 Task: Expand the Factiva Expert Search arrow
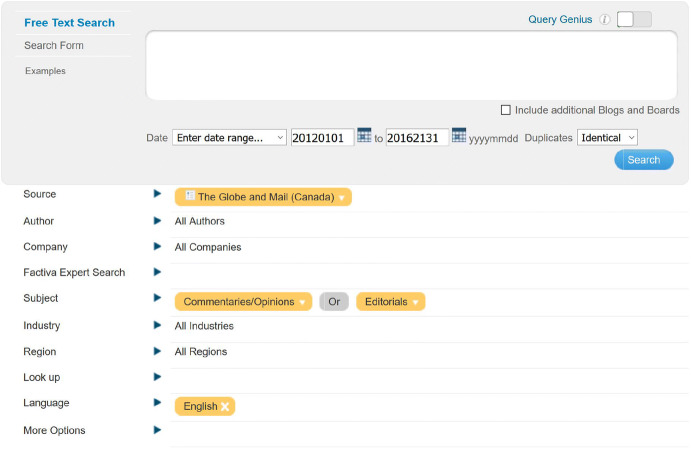[157, 272]
